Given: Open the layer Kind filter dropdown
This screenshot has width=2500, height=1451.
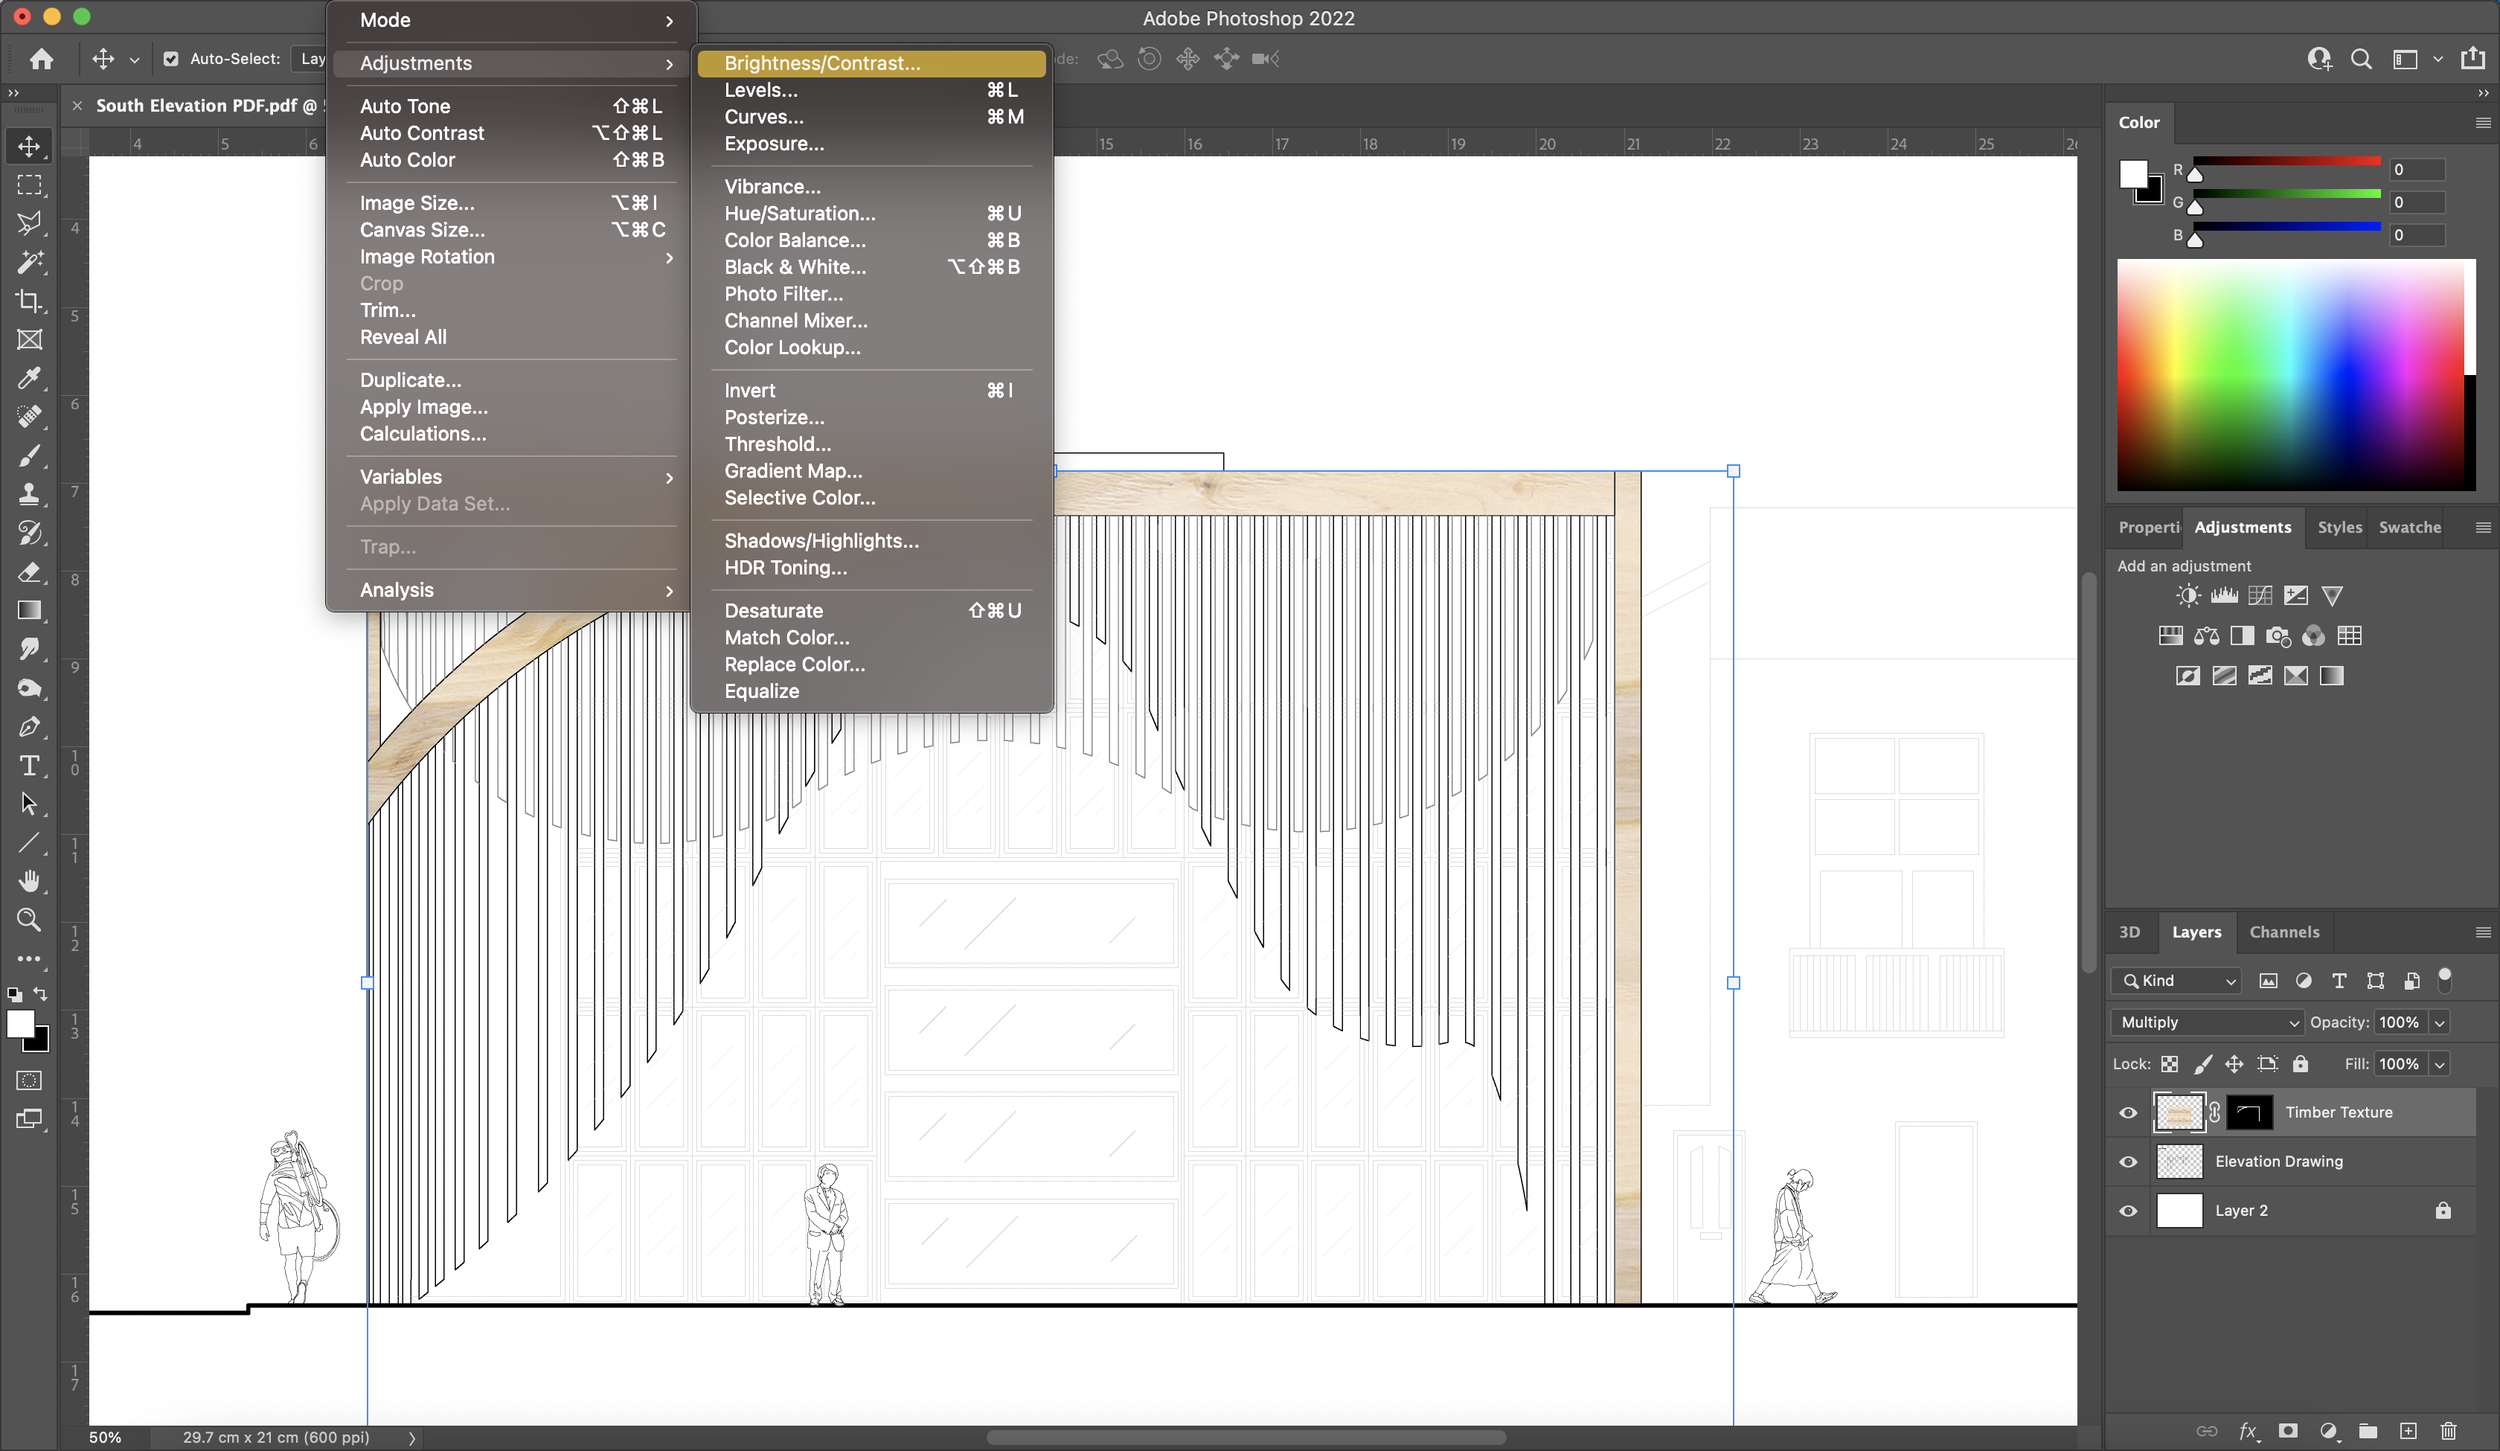Looking at the screenshot, I should pyautogui.click(x=2176, y=981).
